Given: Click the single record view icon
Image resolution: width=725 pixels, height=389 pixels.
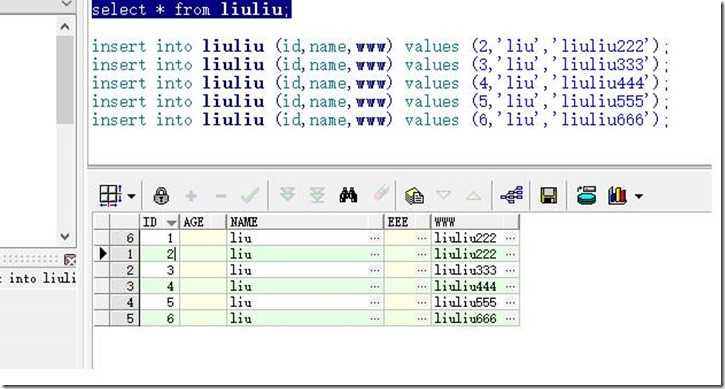Looking at the screenshot, I should pyautogui.click(x=586, y=195).
